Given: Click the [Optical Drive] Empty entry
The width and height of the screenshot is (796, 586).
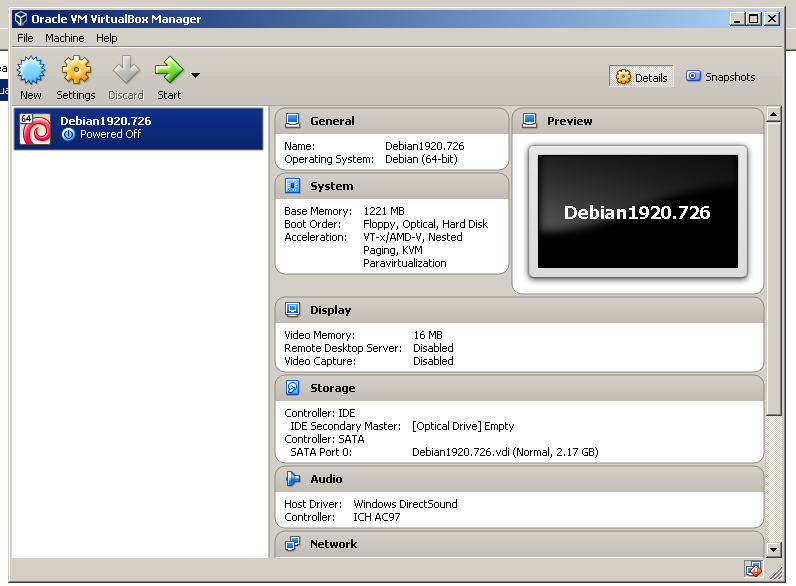Looking at the screenshot, I should tap(463, 426).
